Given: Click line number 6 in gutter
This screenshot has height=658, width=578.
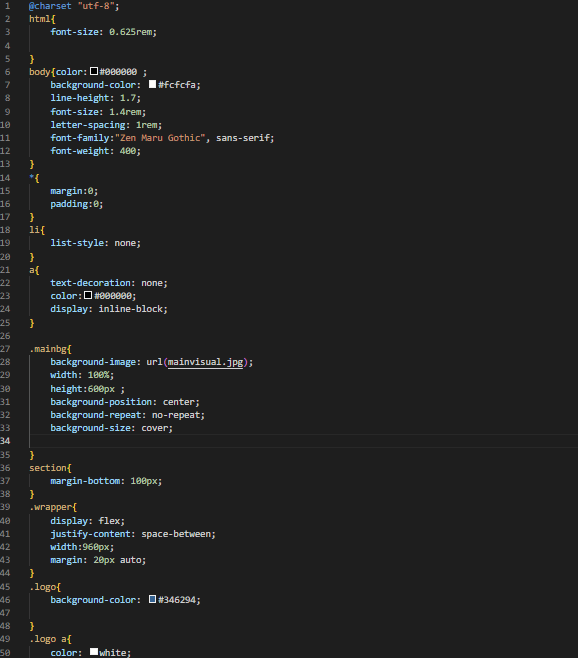Looking at the screenshot, I should pos(7,72).
